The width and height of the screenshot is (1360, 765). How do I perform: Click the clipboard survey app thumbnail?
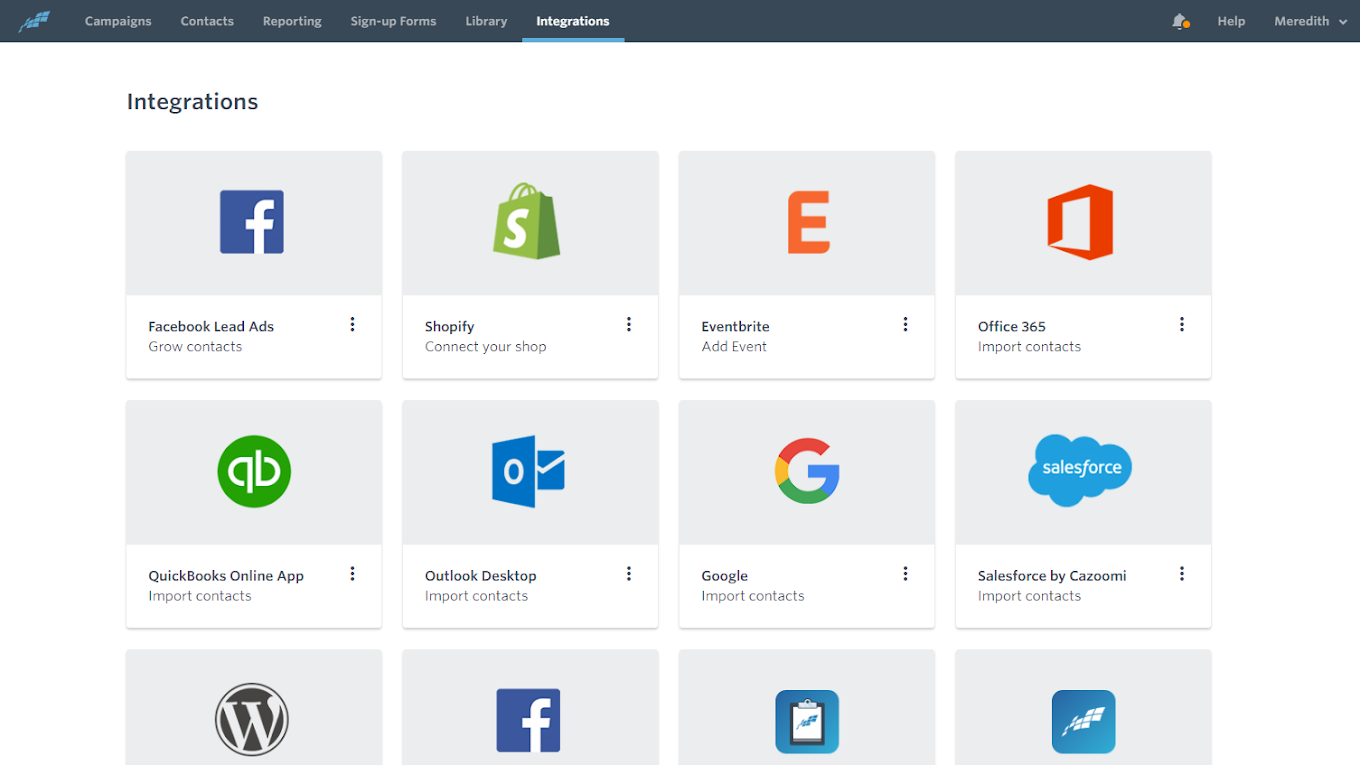point(807,721)
